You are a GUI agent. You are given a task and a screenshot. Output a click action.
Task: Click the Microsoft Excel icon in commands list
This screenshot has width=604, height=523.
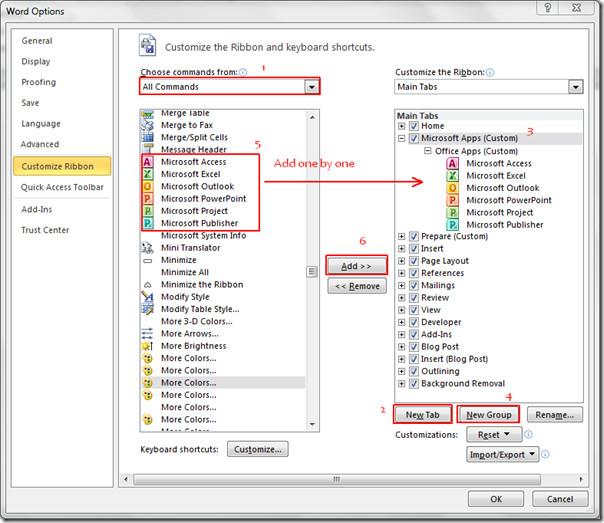(148, 174)
